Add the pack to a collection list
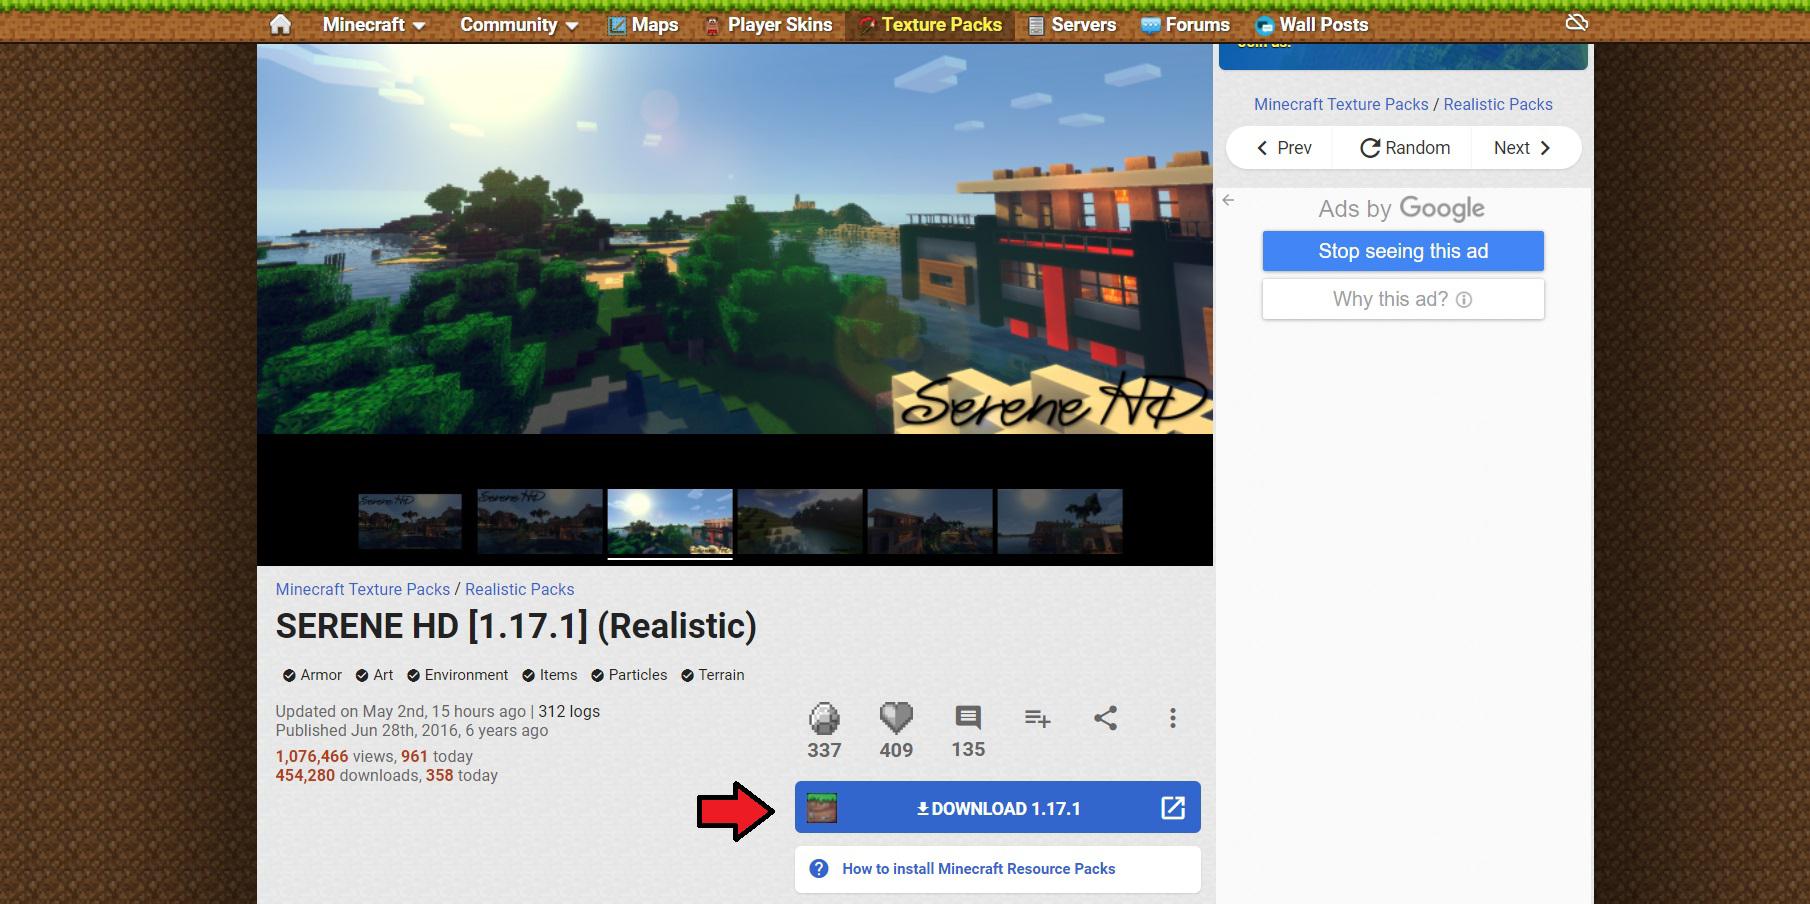1810x904 pixels. [1037, 718]
